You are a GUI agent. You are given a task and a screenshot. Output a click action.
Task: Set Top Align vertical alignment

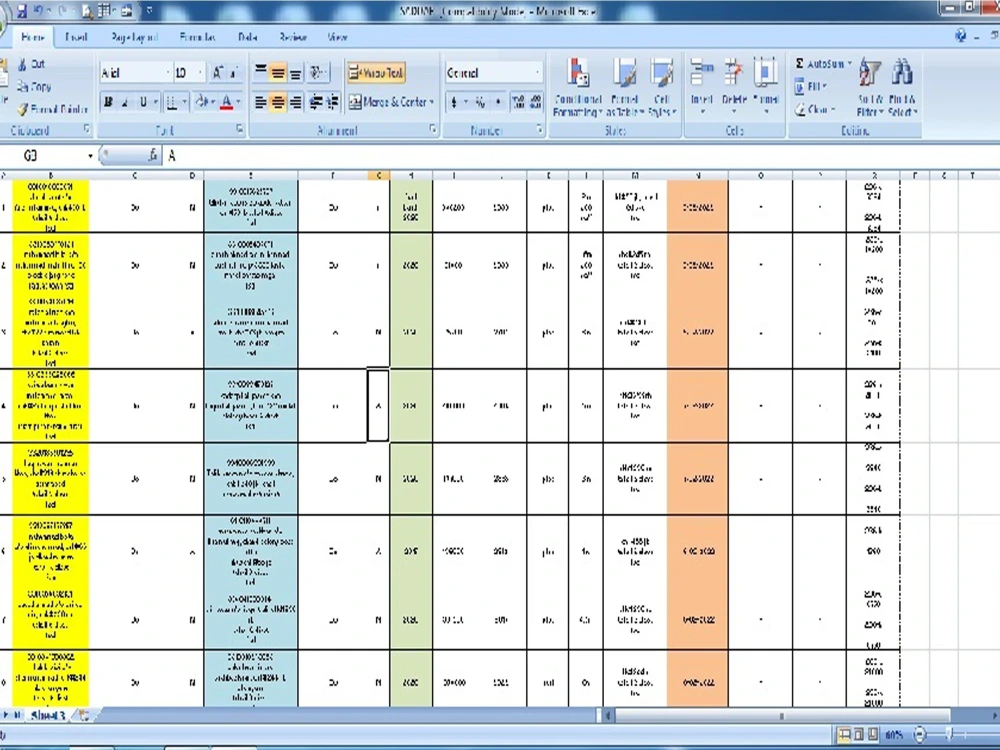point(261,73)
